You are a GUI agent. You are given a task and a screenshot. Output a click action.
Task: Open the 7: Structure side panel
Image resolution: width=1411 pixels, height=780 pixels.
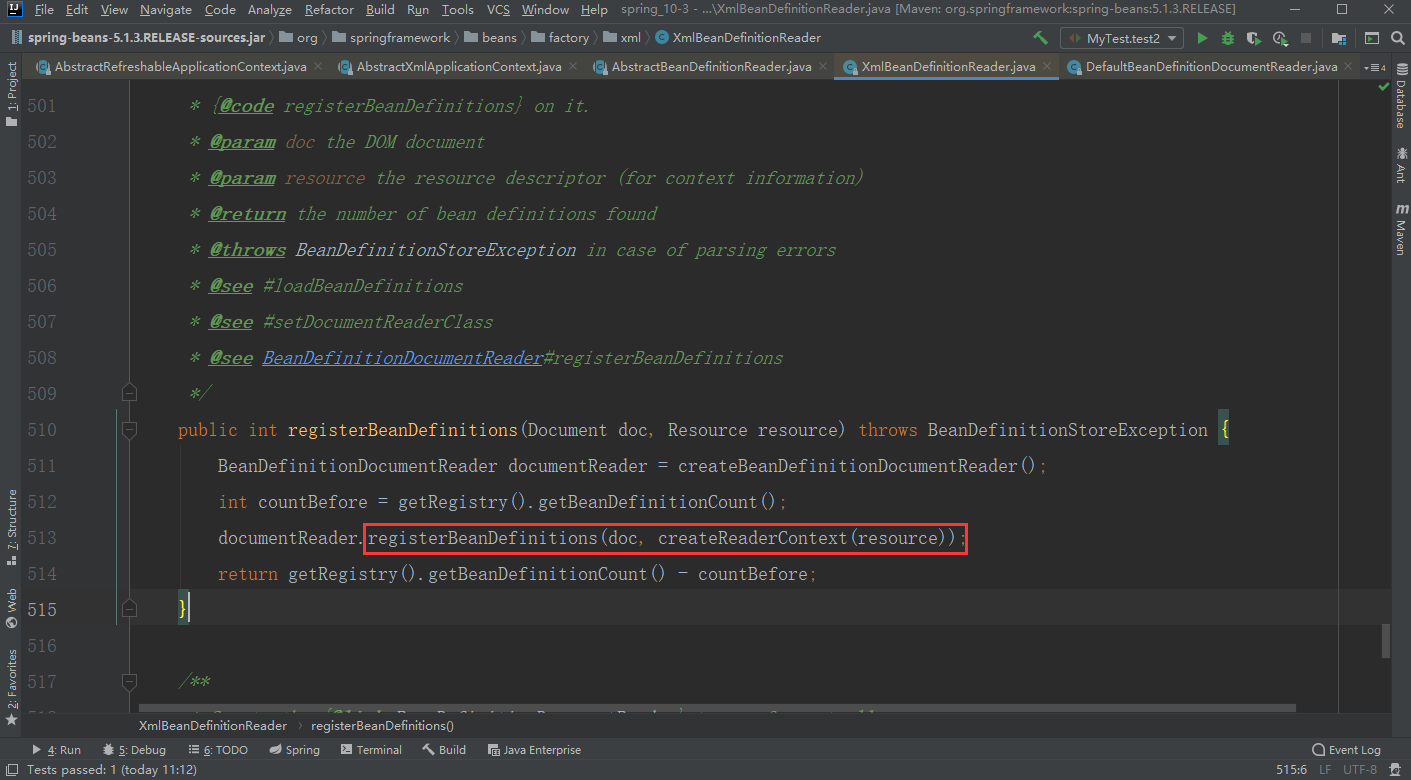(x=11, y=530)
